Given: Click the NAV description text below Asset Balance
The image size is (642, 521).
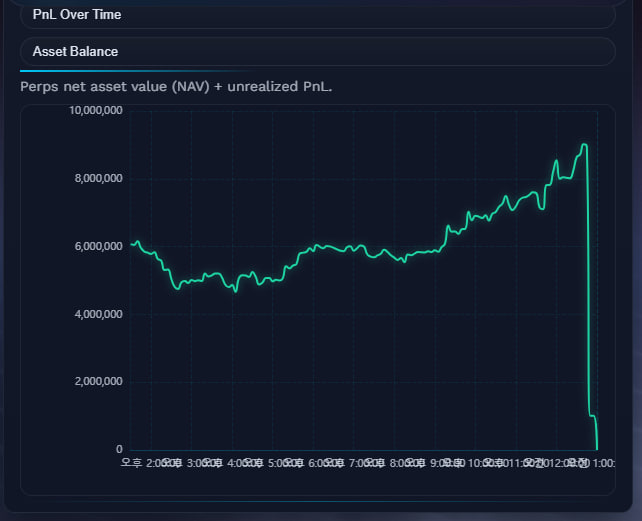Looking at the screenshot, I should coord(176,87).
